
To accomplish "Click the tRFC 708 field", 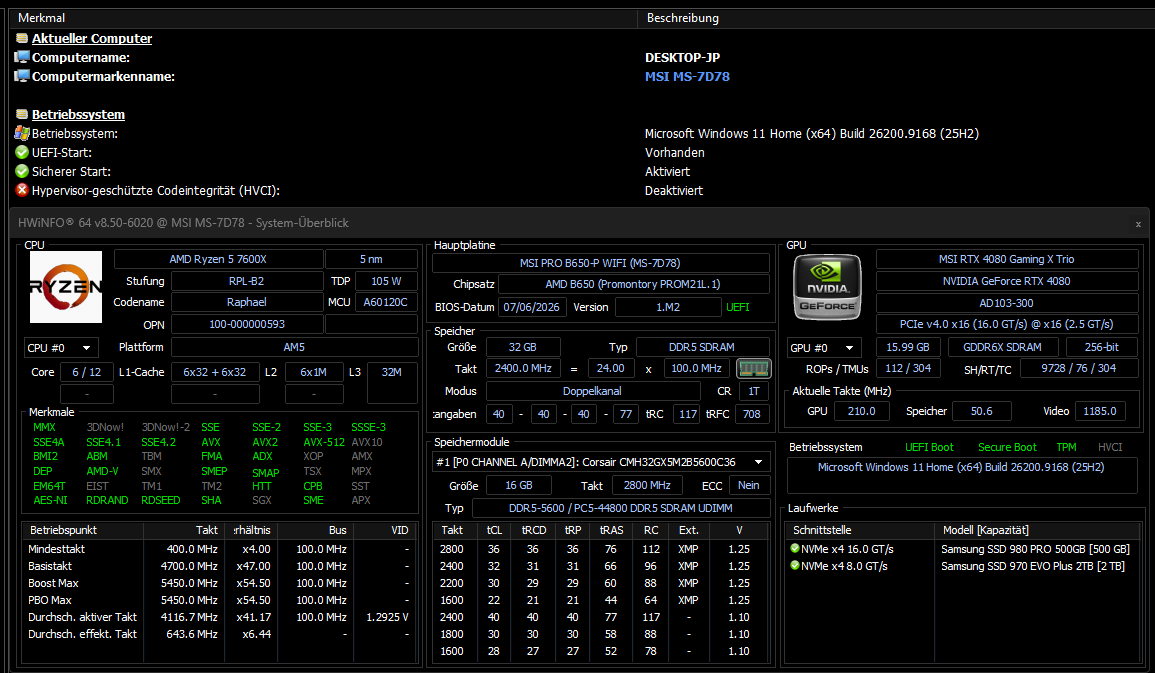I will coord(752,414).
